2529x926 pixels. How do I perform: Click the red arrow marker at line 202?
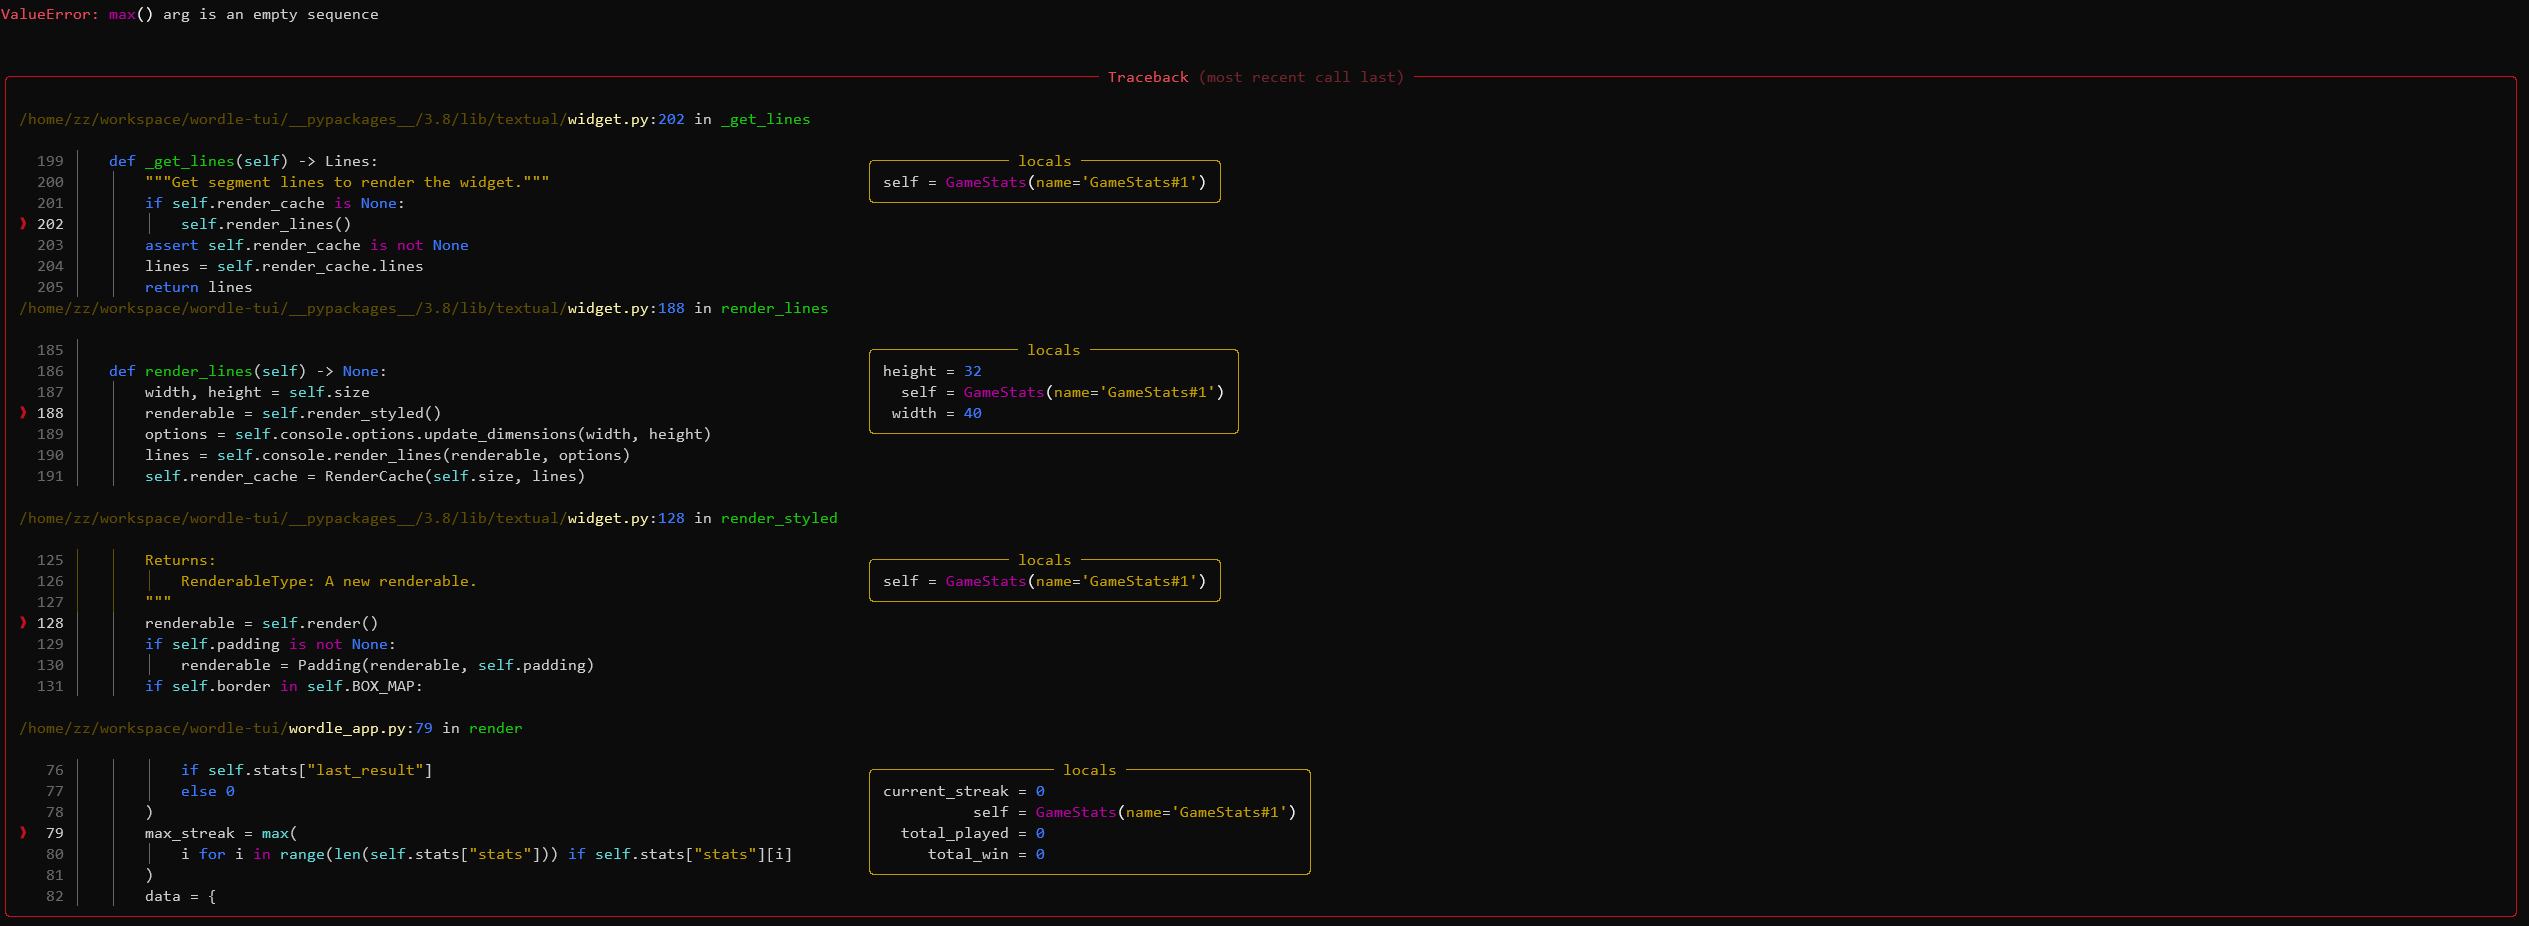[x=23, y=224]
